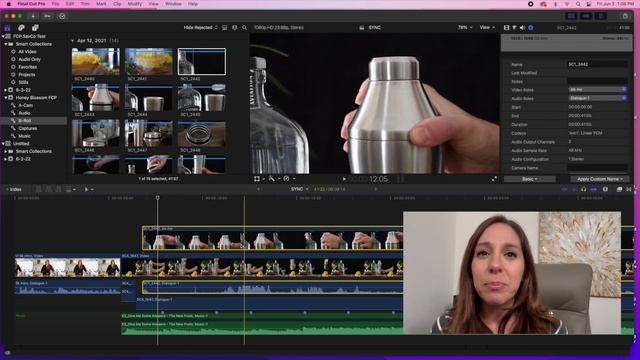Click Apply Custom Name button

[600, 179]
